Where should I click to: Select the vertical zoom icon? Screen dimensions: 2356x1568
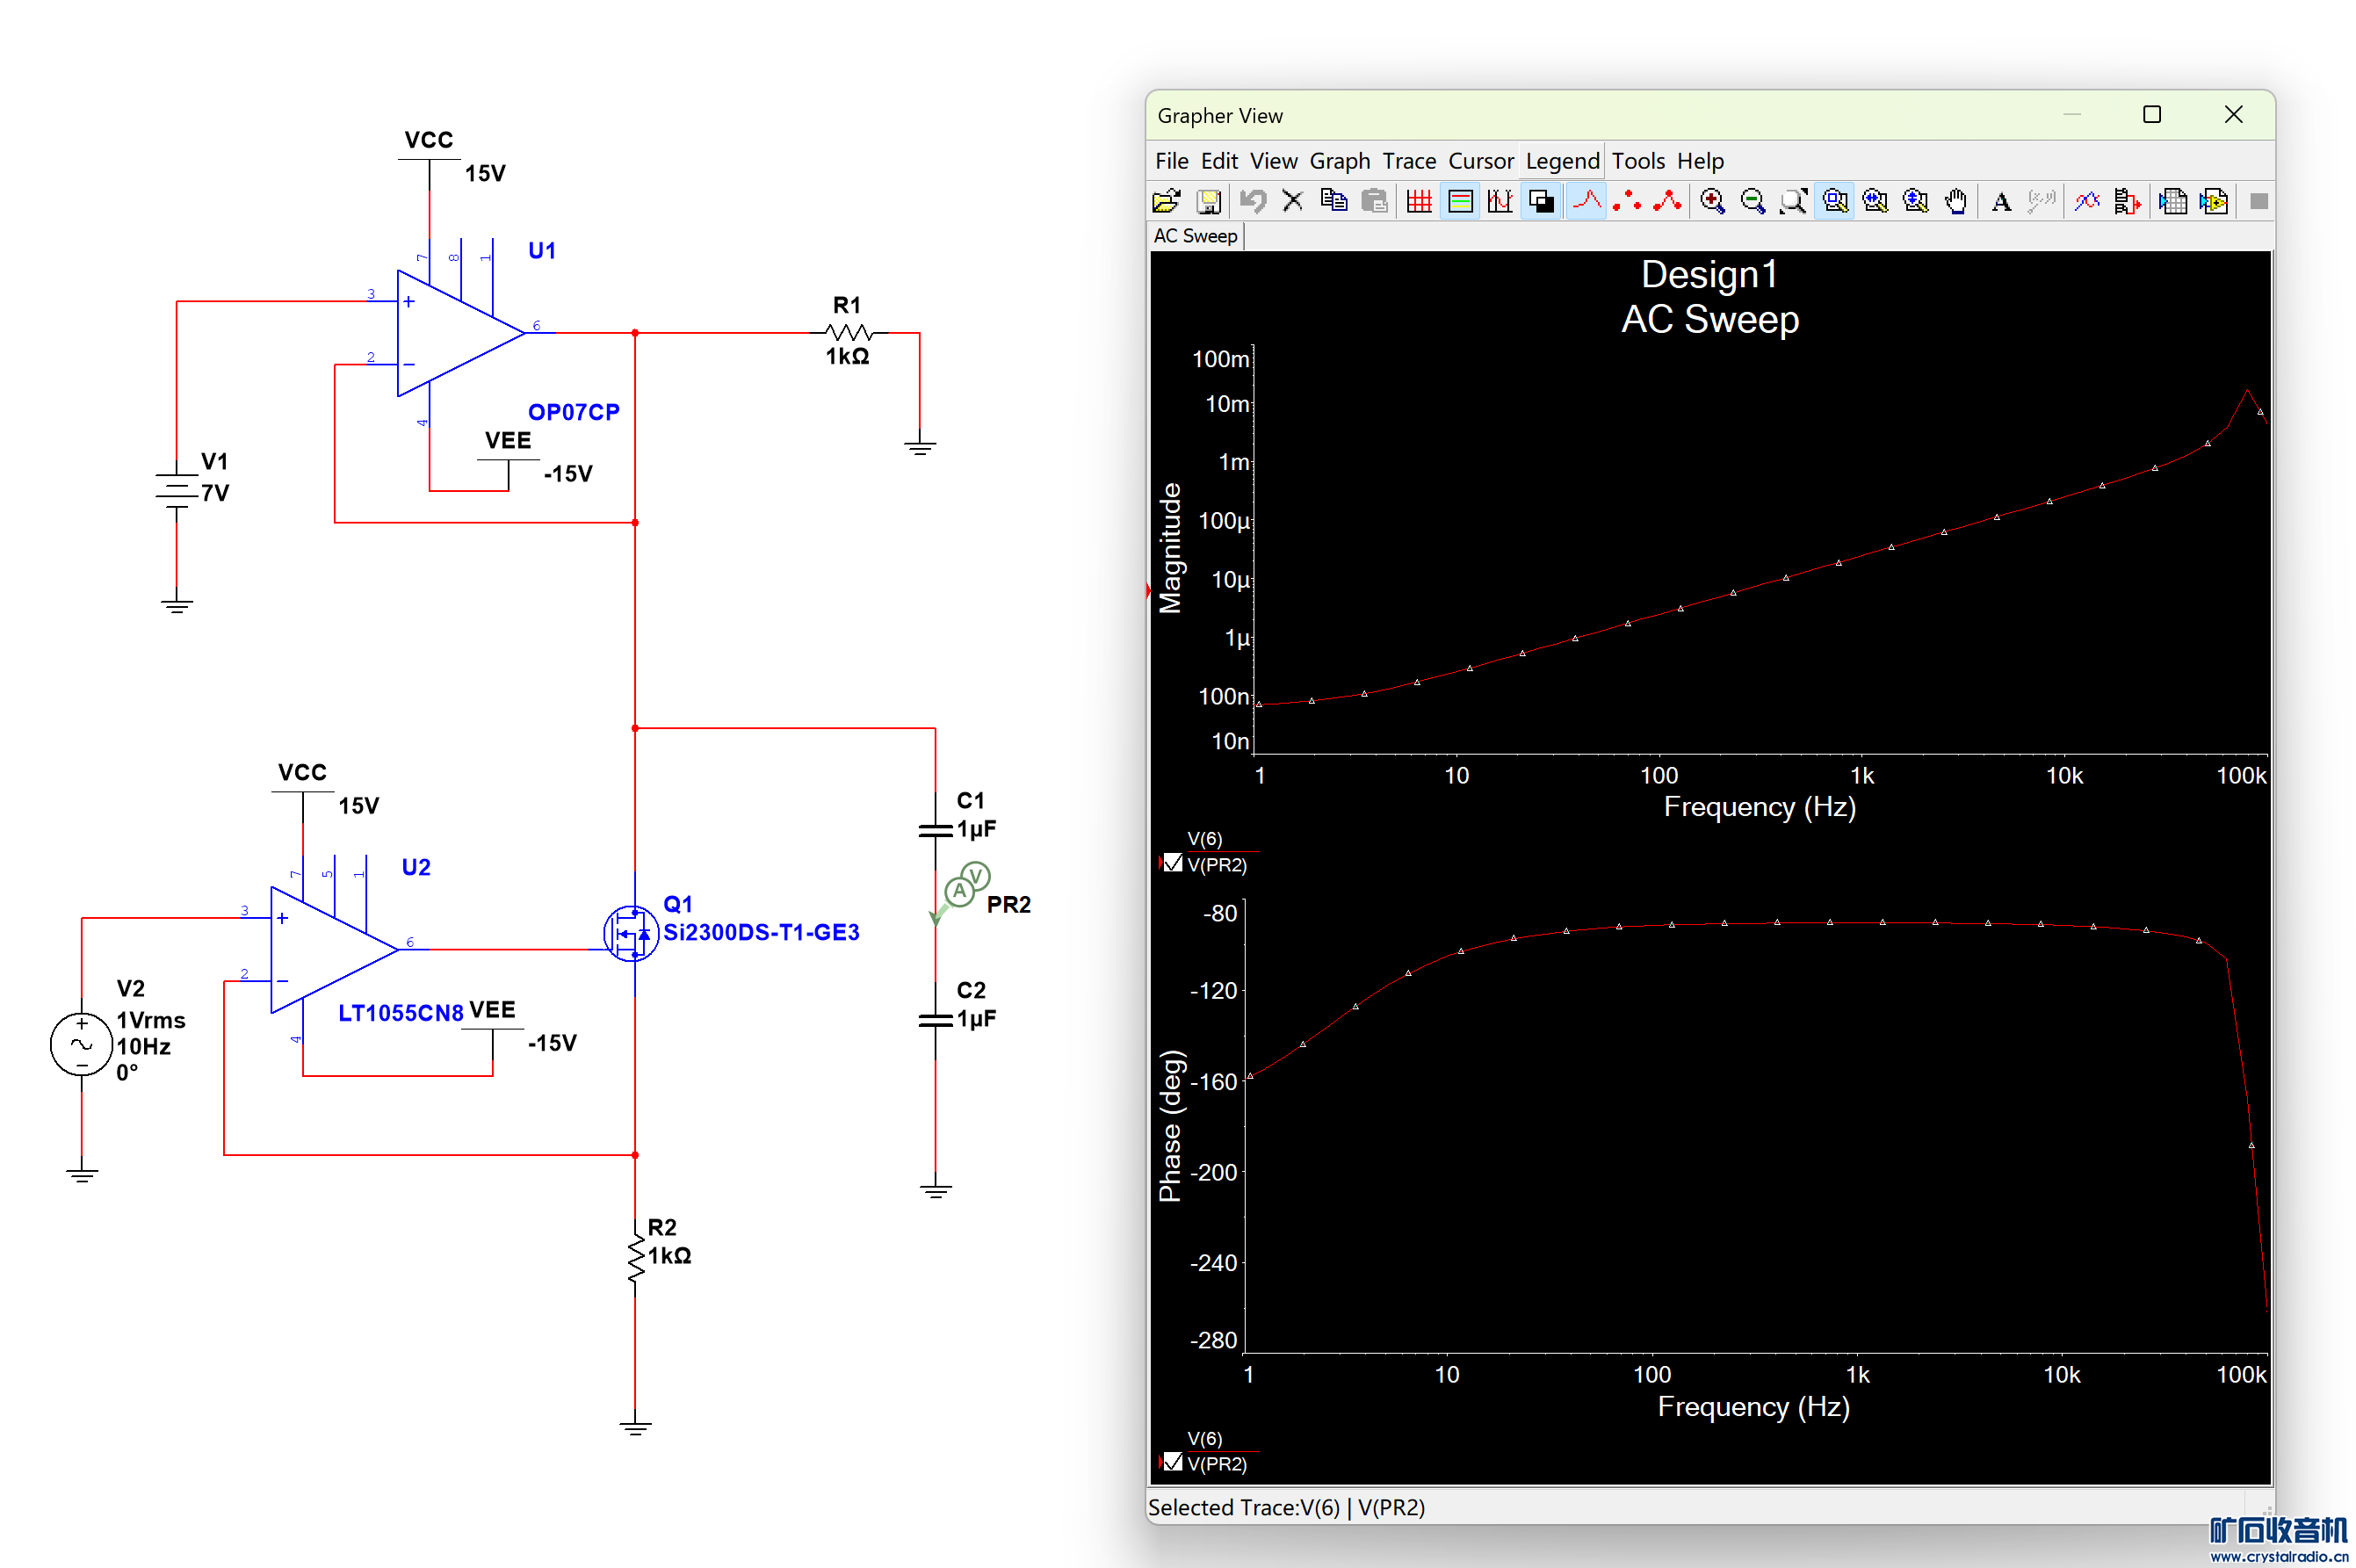[x=1915, y=202]
